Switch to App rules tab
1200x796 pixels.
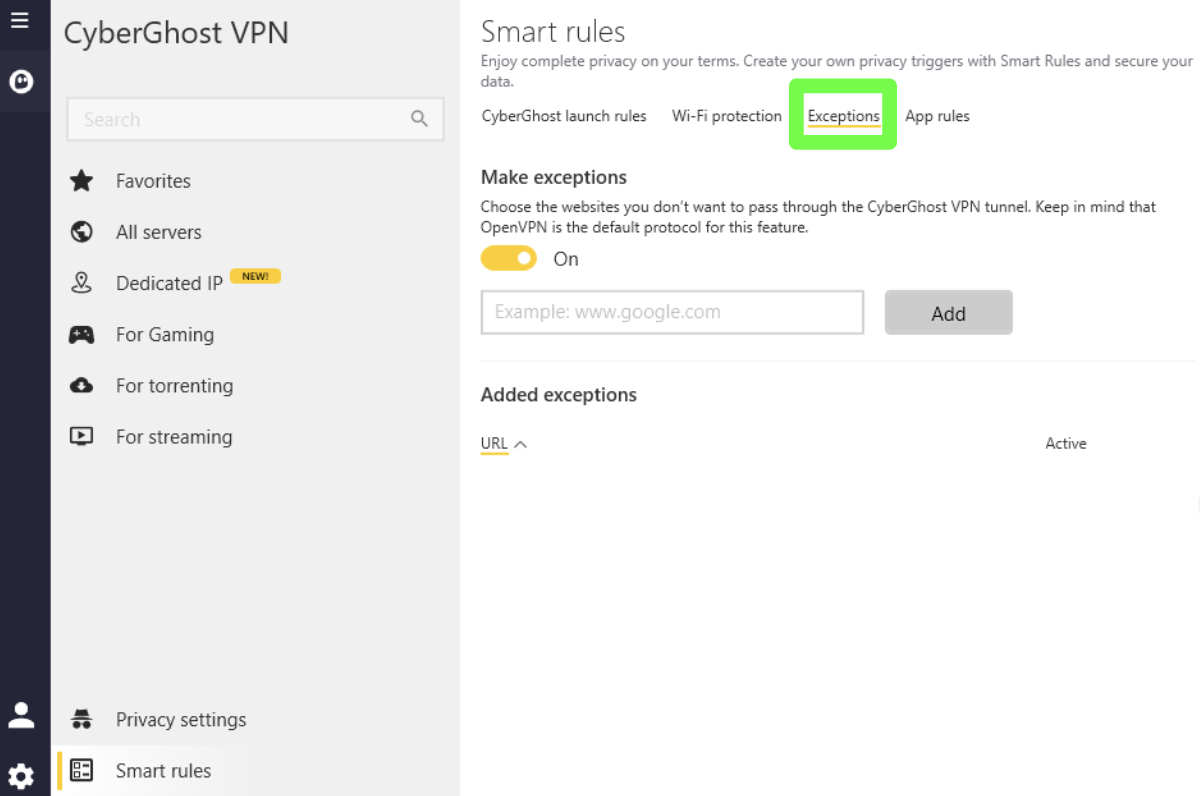click(937, 116)
